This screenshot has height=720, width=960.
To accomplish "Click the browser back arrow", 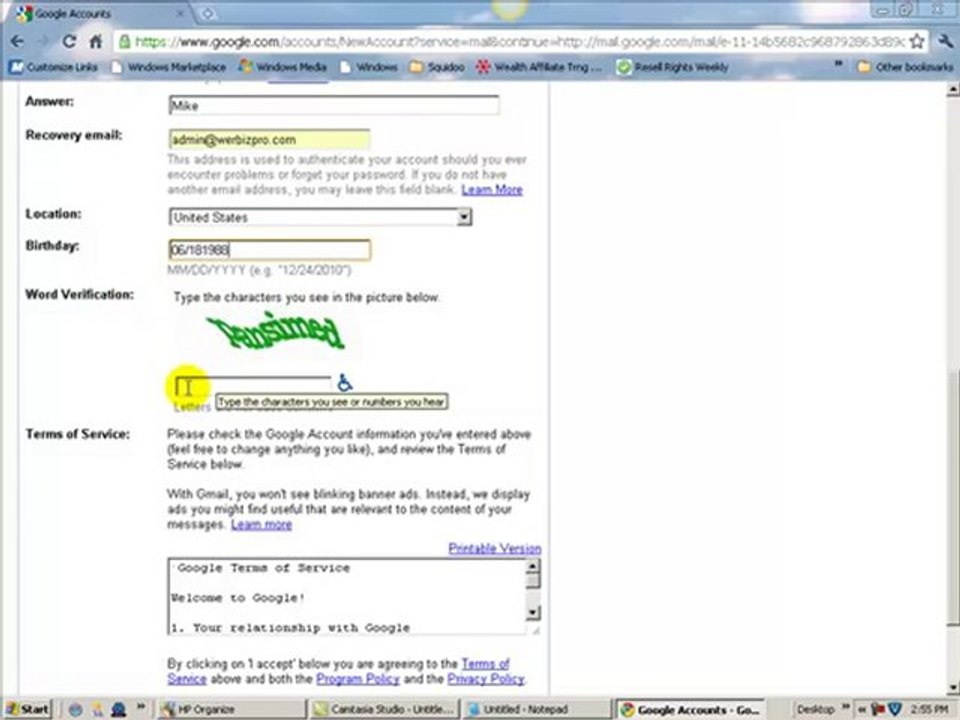I will 17,42.
